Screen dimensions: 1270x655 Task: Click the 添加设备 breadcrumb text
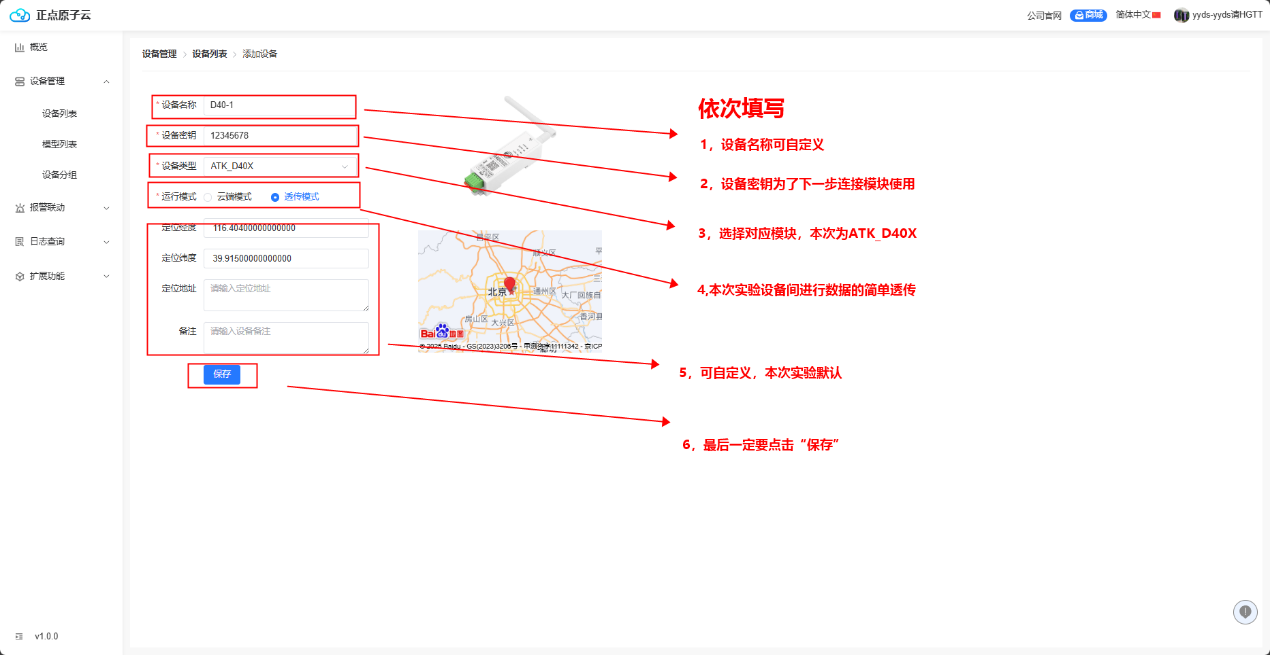tap(260, 54)
